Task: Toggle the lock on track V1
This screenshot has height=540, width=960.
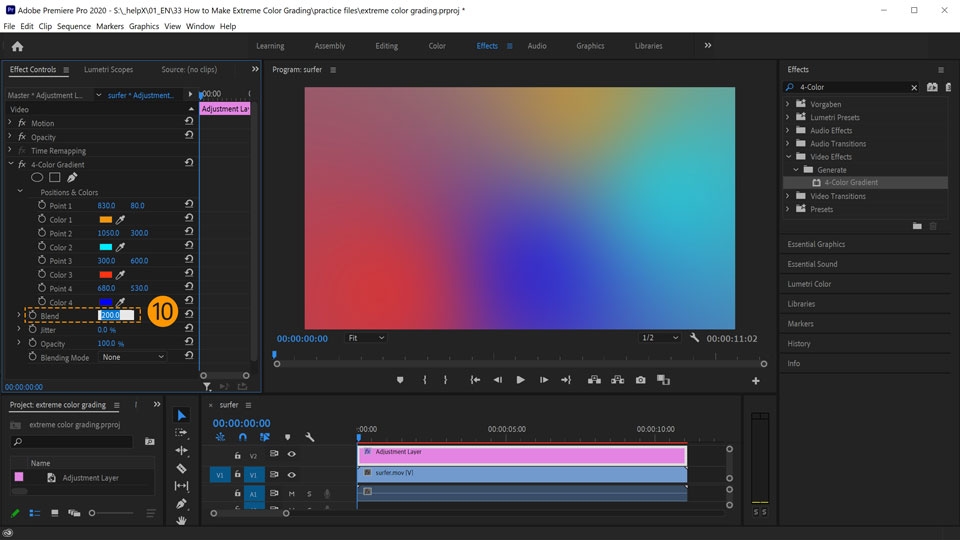Action: point(237,475)
